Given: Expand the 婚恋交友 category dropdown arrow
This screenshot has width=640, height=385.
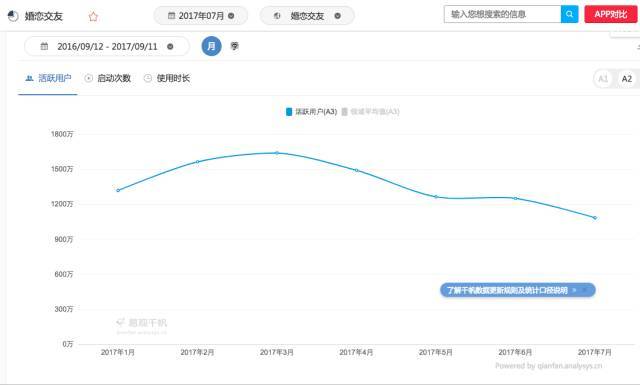Looking at the screenshot, I should 338,16.
